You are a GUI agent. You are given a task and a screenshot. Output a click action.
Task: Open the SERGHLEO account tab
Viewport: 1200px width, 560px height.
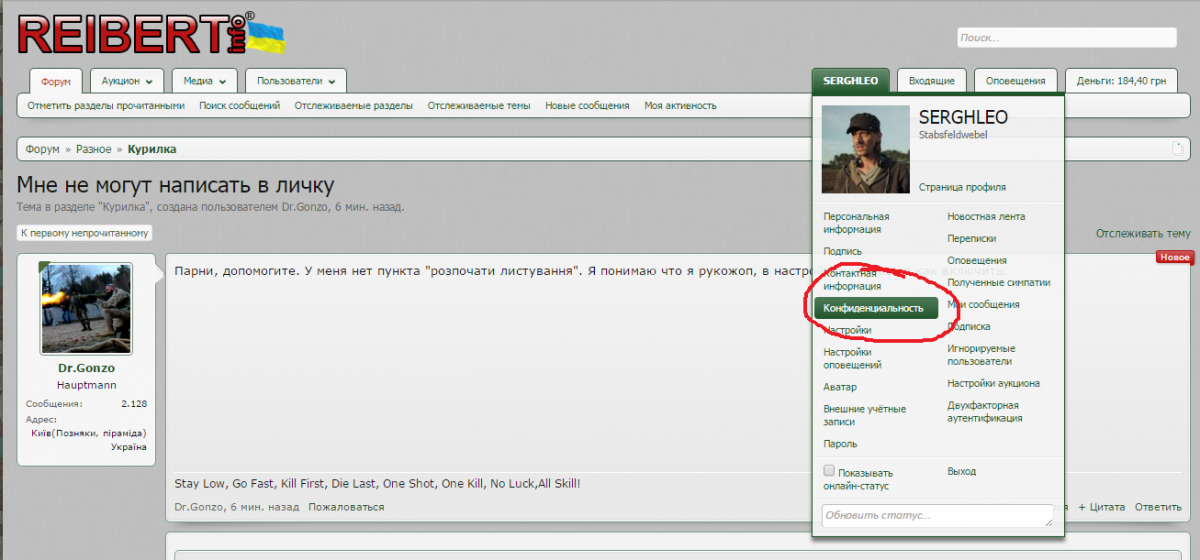point(851,81)
